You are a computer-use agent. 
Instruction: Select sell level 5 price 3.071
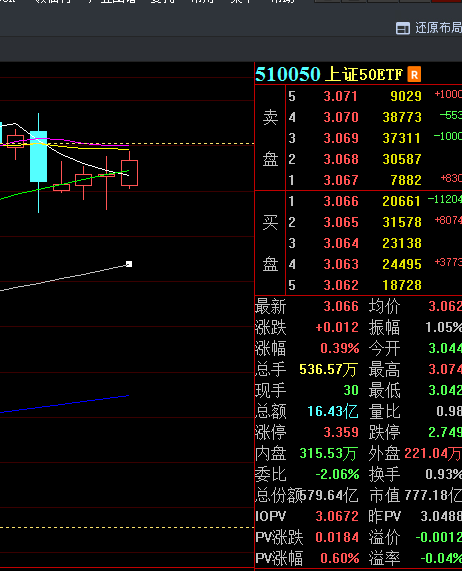[x=341, y=96]
